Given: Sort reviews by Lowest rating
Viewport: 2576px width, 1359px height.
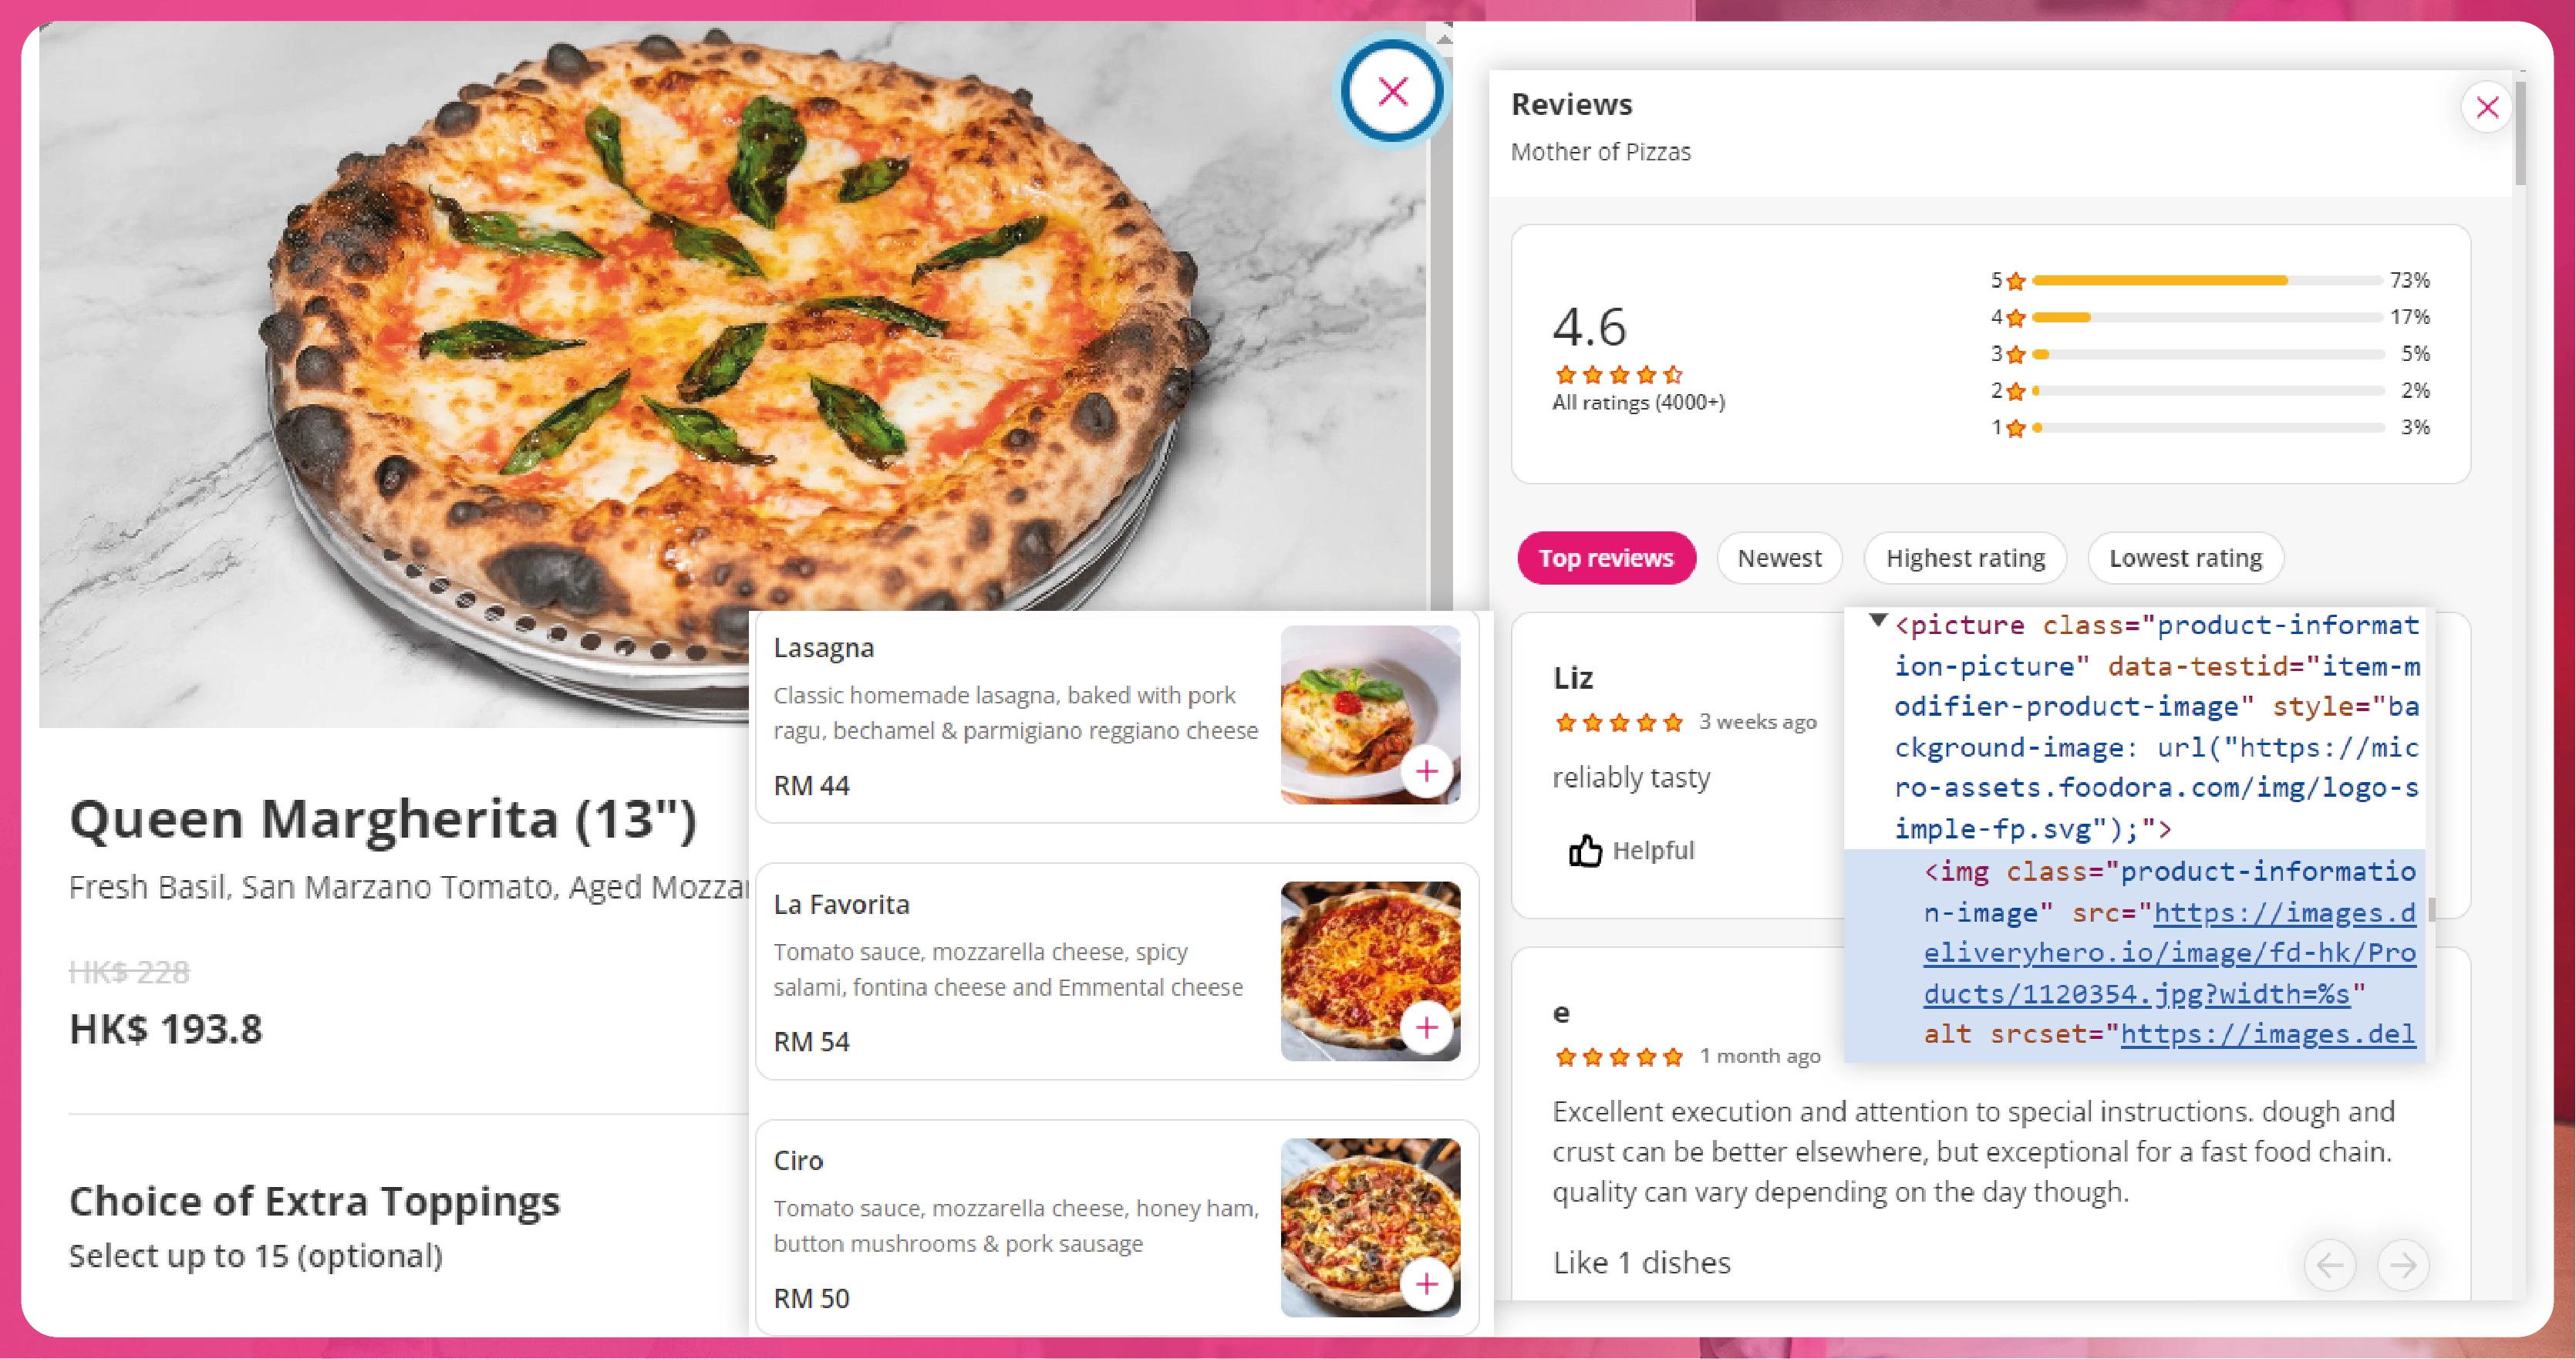Looking at the screenshot, I should coord(2185,558).
